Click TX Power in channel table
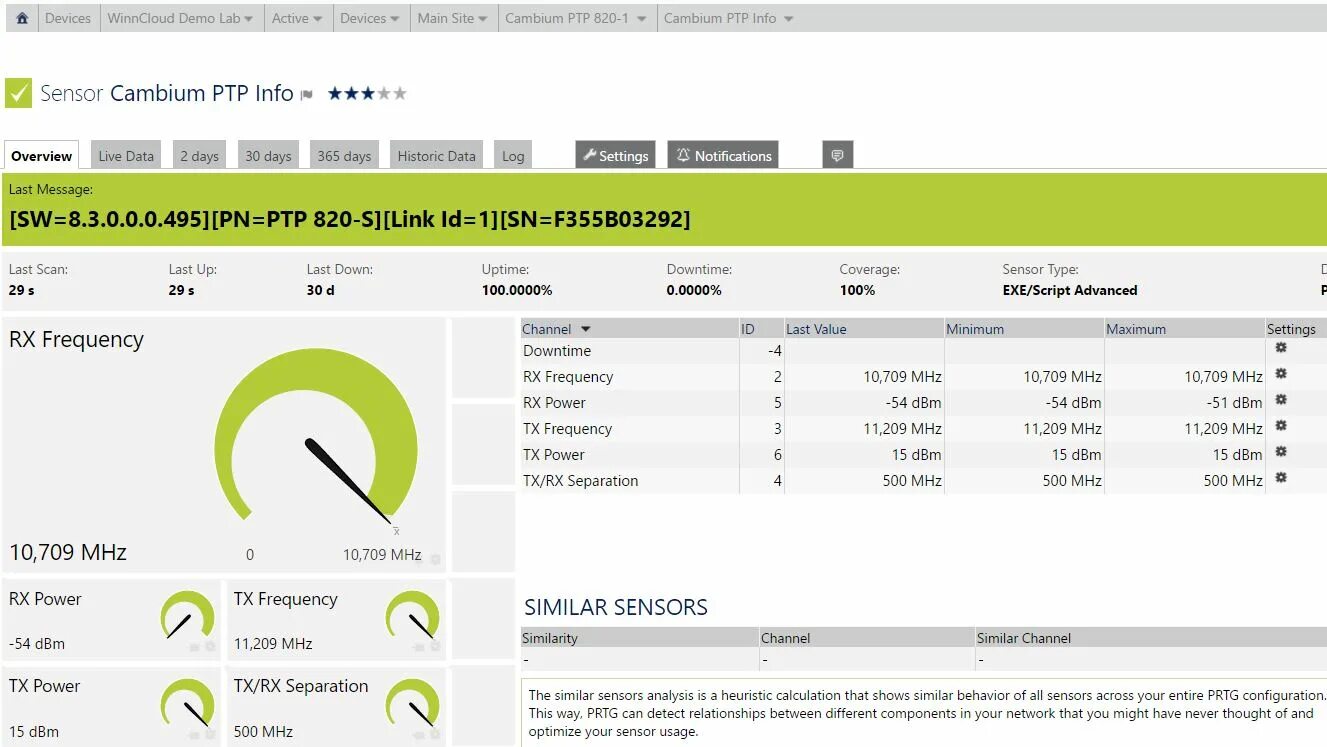The width and height of the screenshot is (1327, 747). click(554, 455)
